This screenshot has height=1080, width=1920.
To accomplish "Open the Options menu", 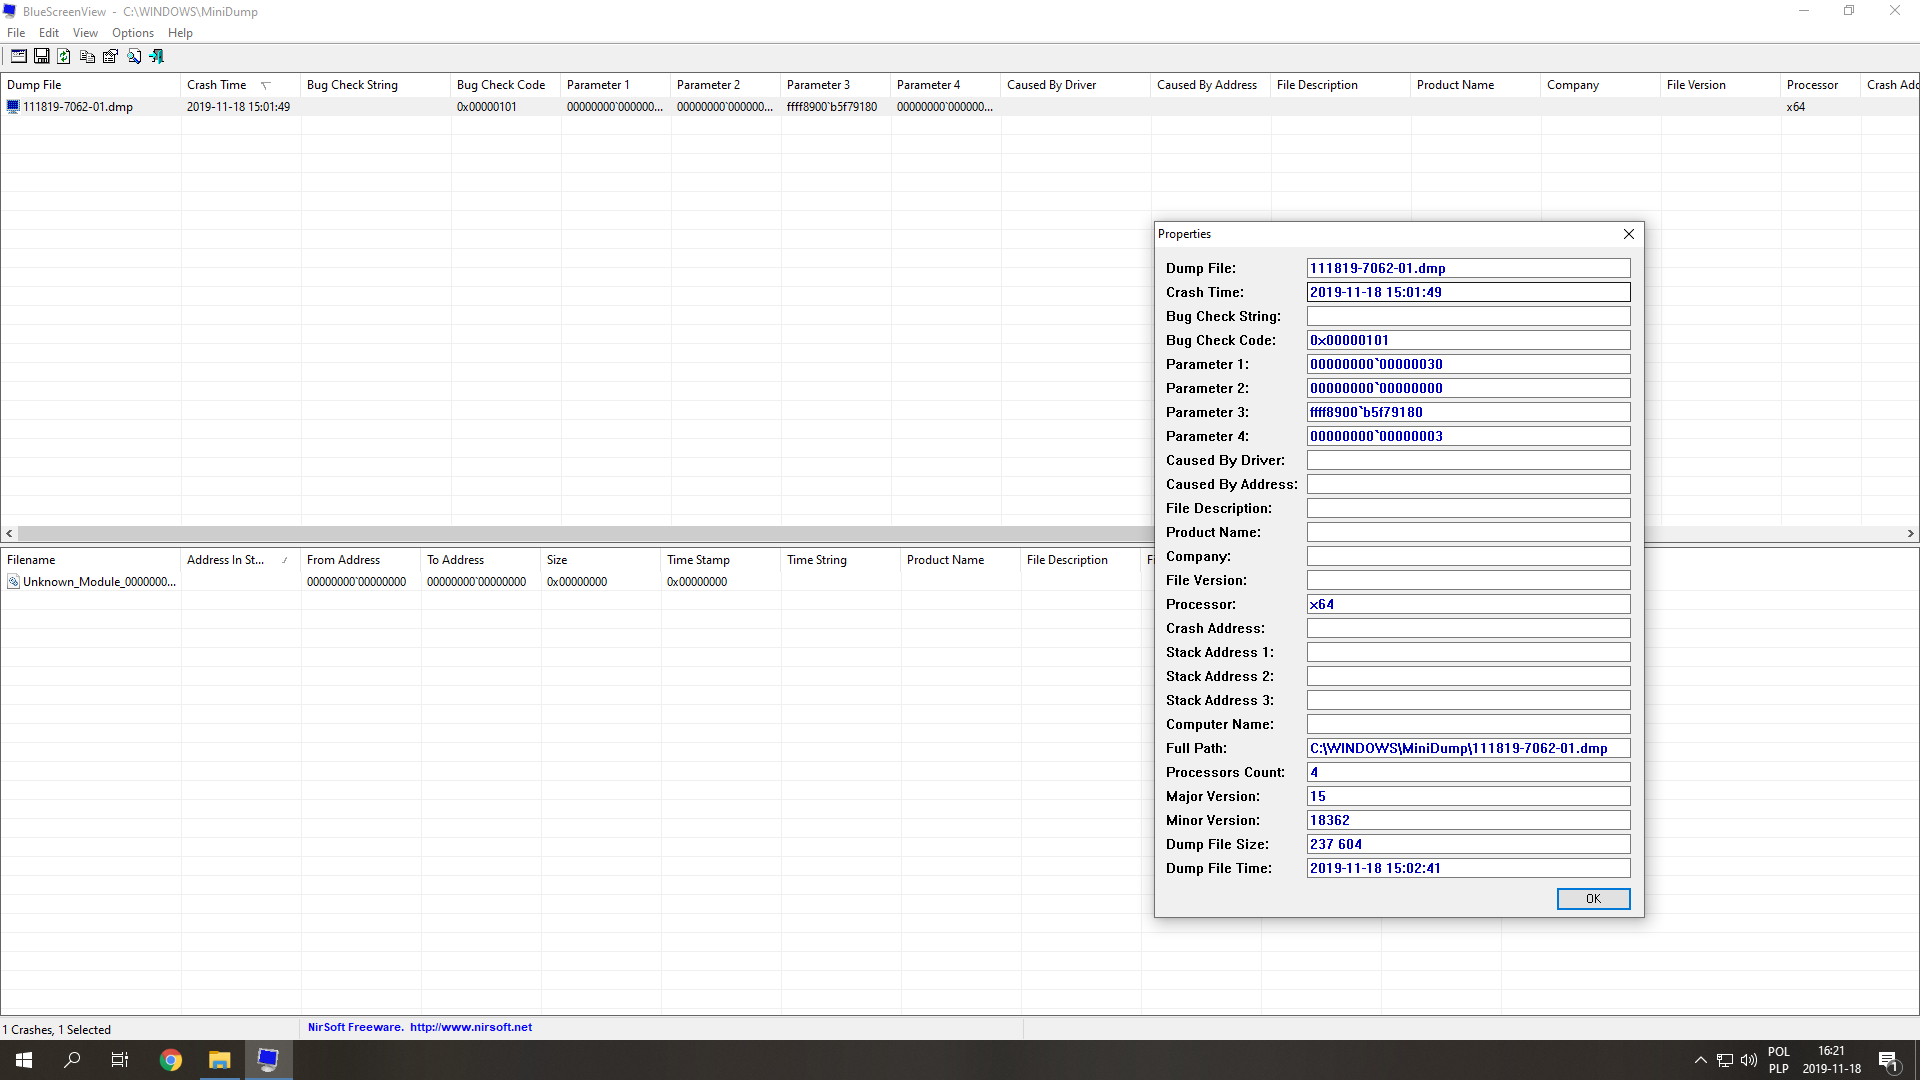I will [x=133, y=33].
